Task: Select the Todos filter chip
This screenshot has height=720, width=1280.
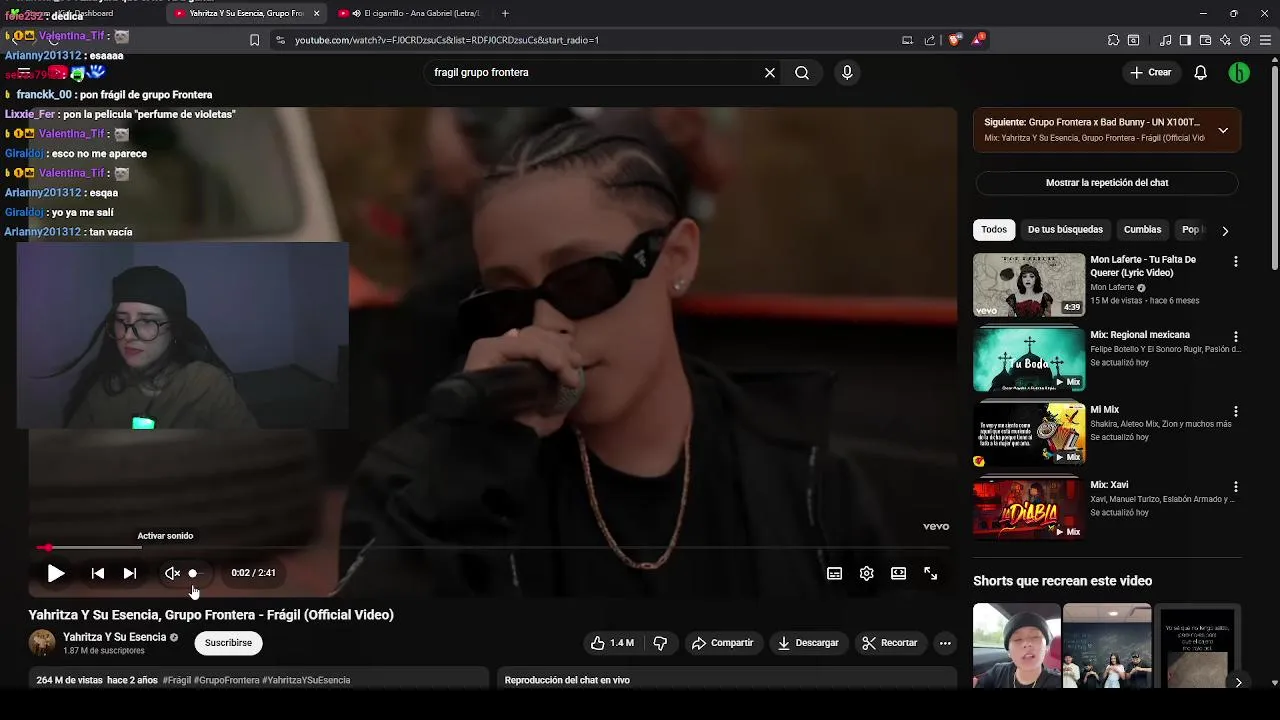Action: (994, 230)
